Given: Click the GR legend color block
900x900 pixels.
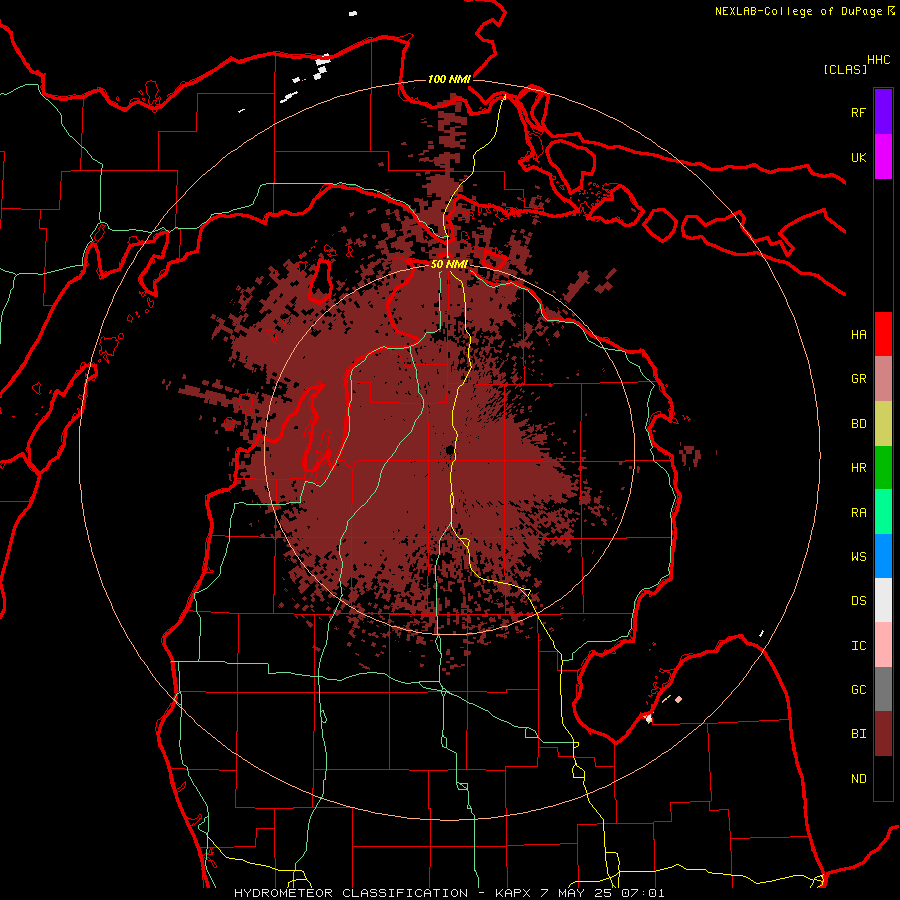Looking at the screenshot, I should (883, 379).
